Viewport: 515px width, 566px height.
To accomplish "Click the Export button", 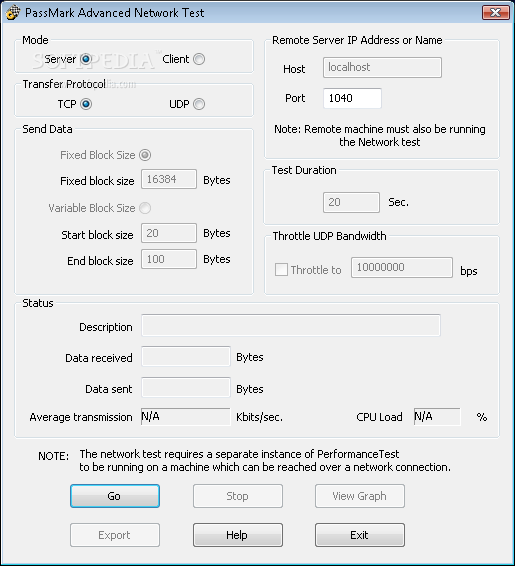I will click(x=115, y=535).
